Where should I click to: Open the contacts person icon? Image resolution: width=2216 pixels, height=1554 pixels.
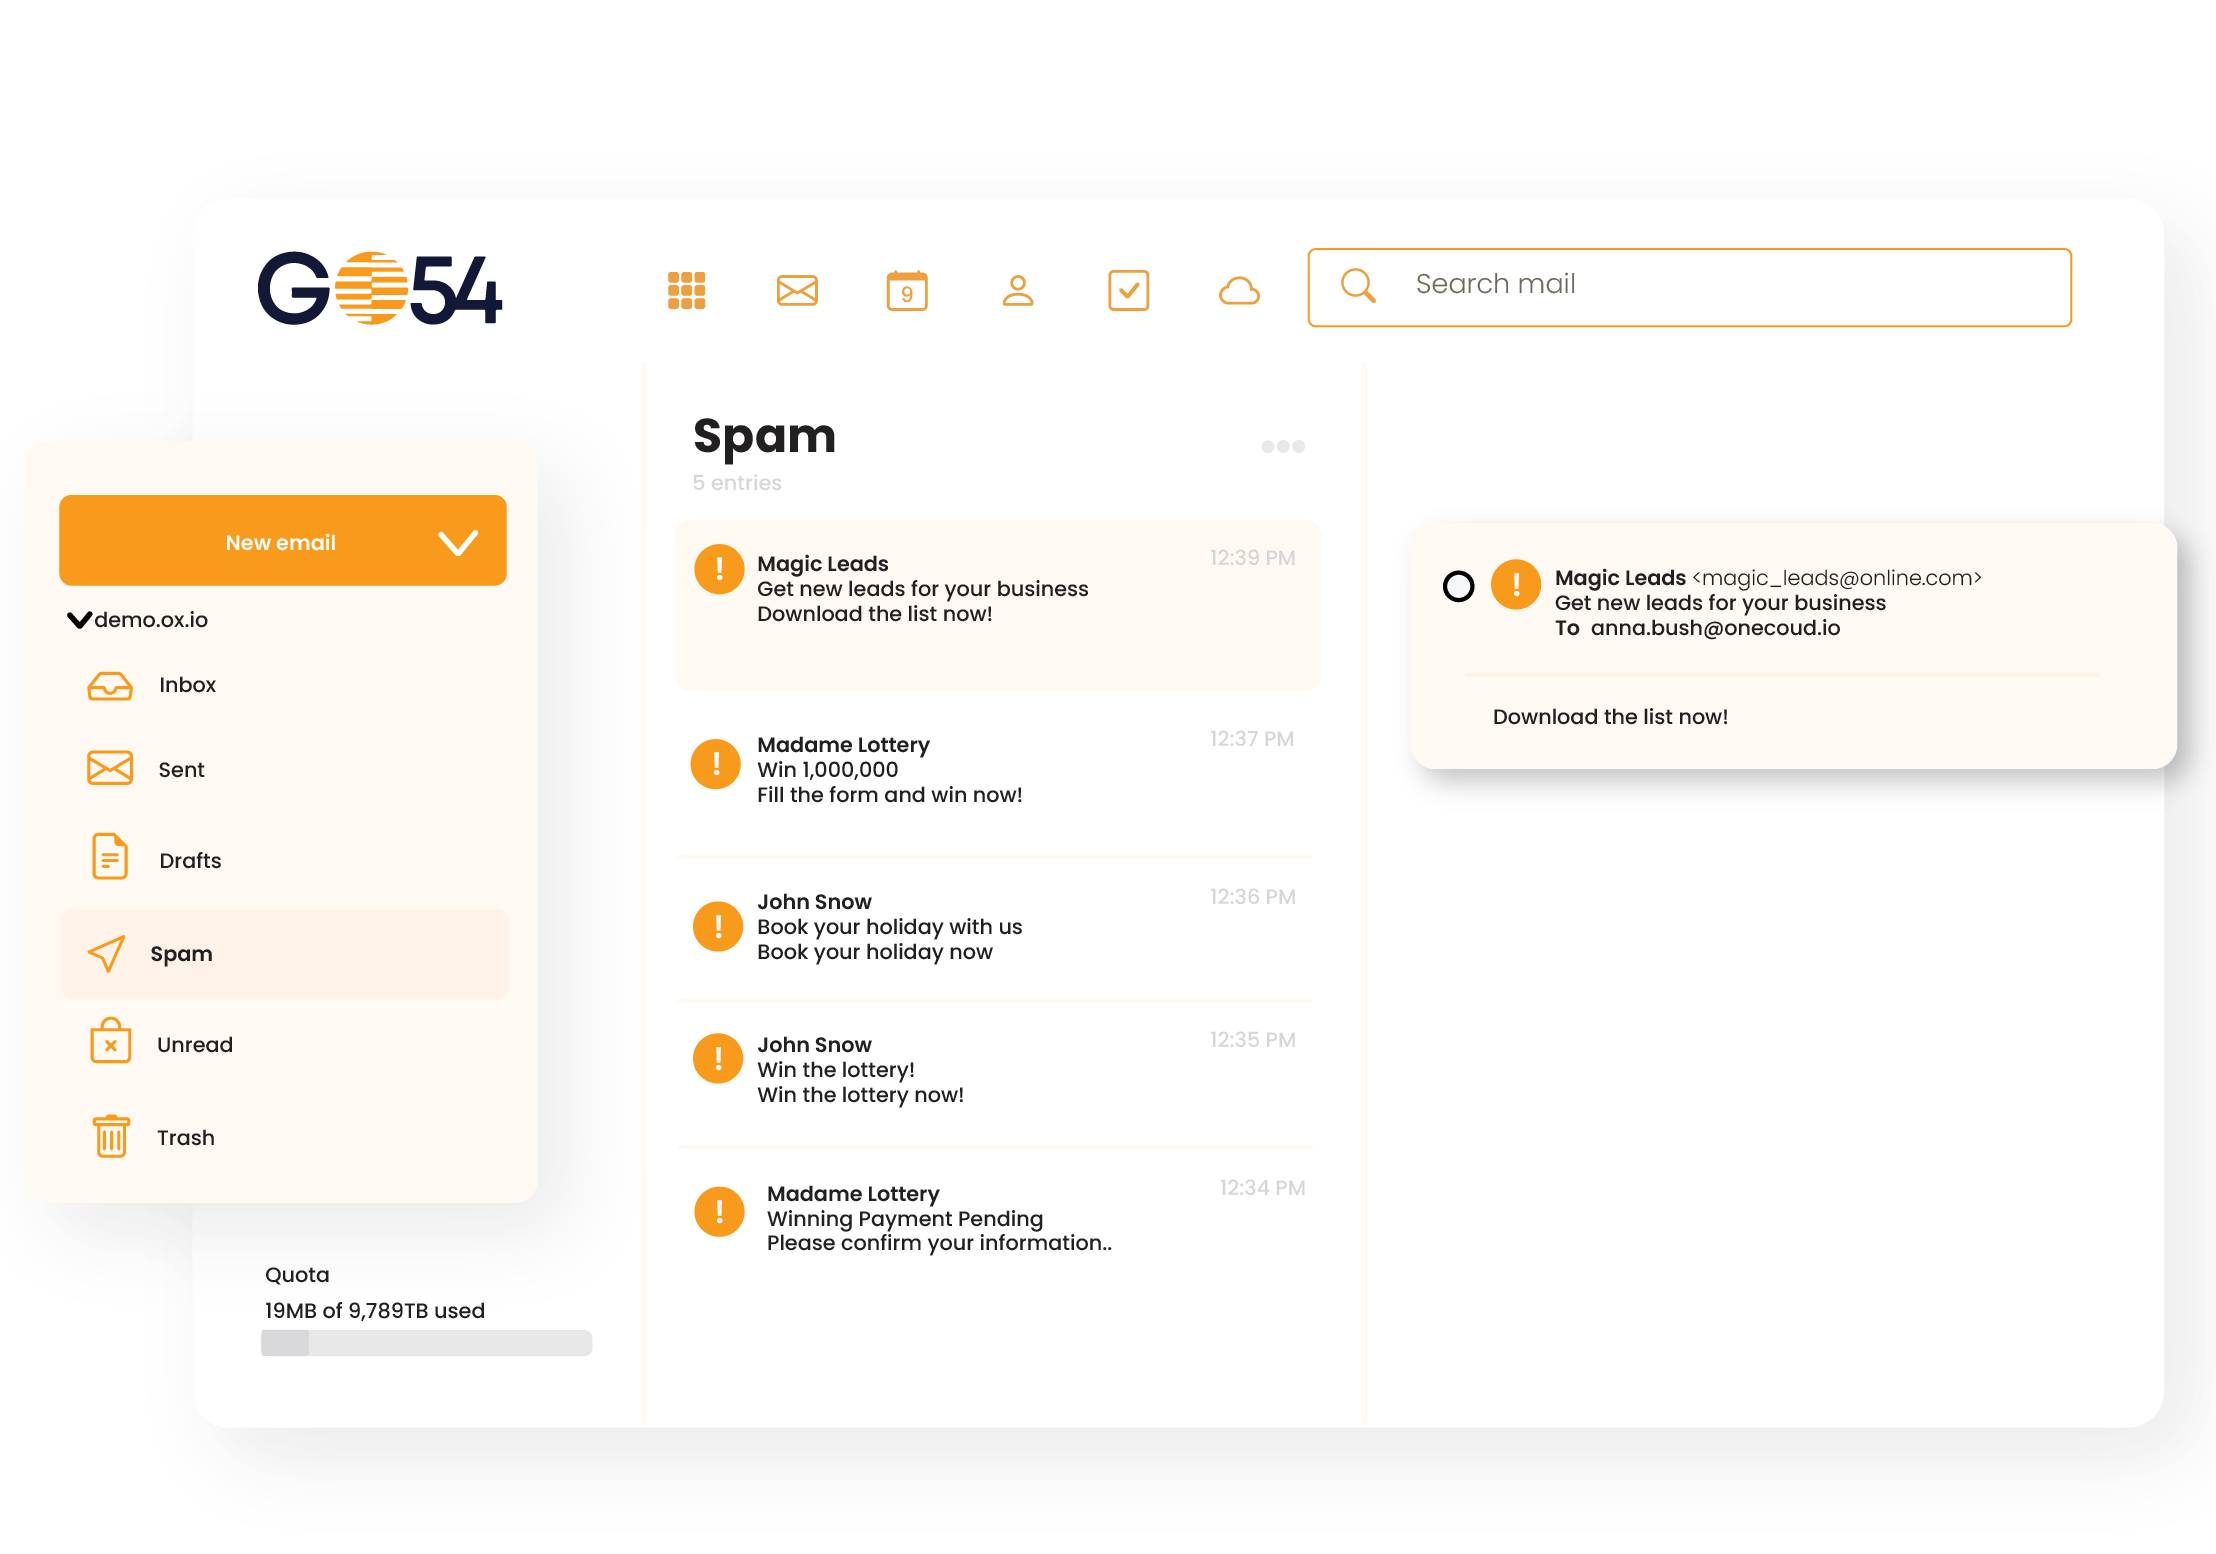click(x=1017, y=290)
